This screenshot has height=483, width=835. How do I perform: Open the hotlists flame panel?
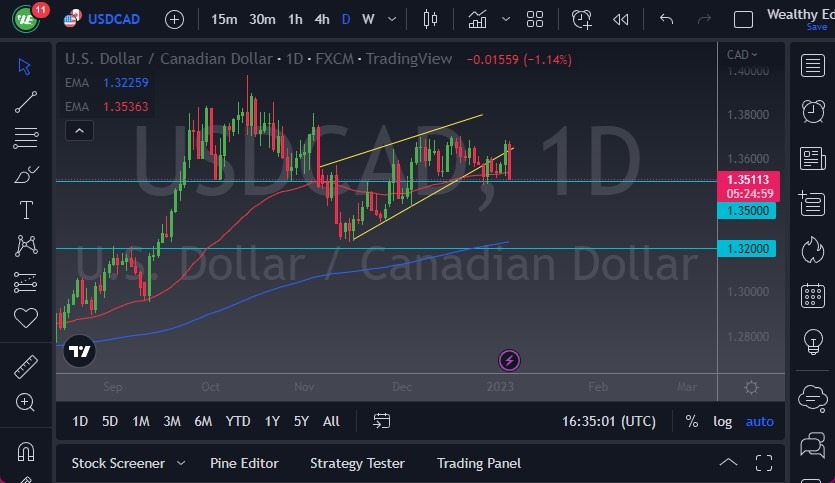pyautogui.click(x=813, y=249)
